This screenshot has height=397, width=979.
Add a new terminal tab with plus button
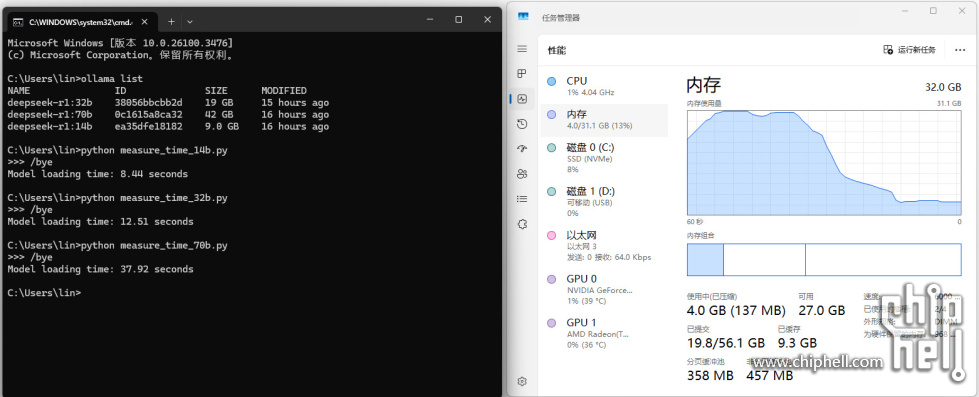tap(171, 21)
